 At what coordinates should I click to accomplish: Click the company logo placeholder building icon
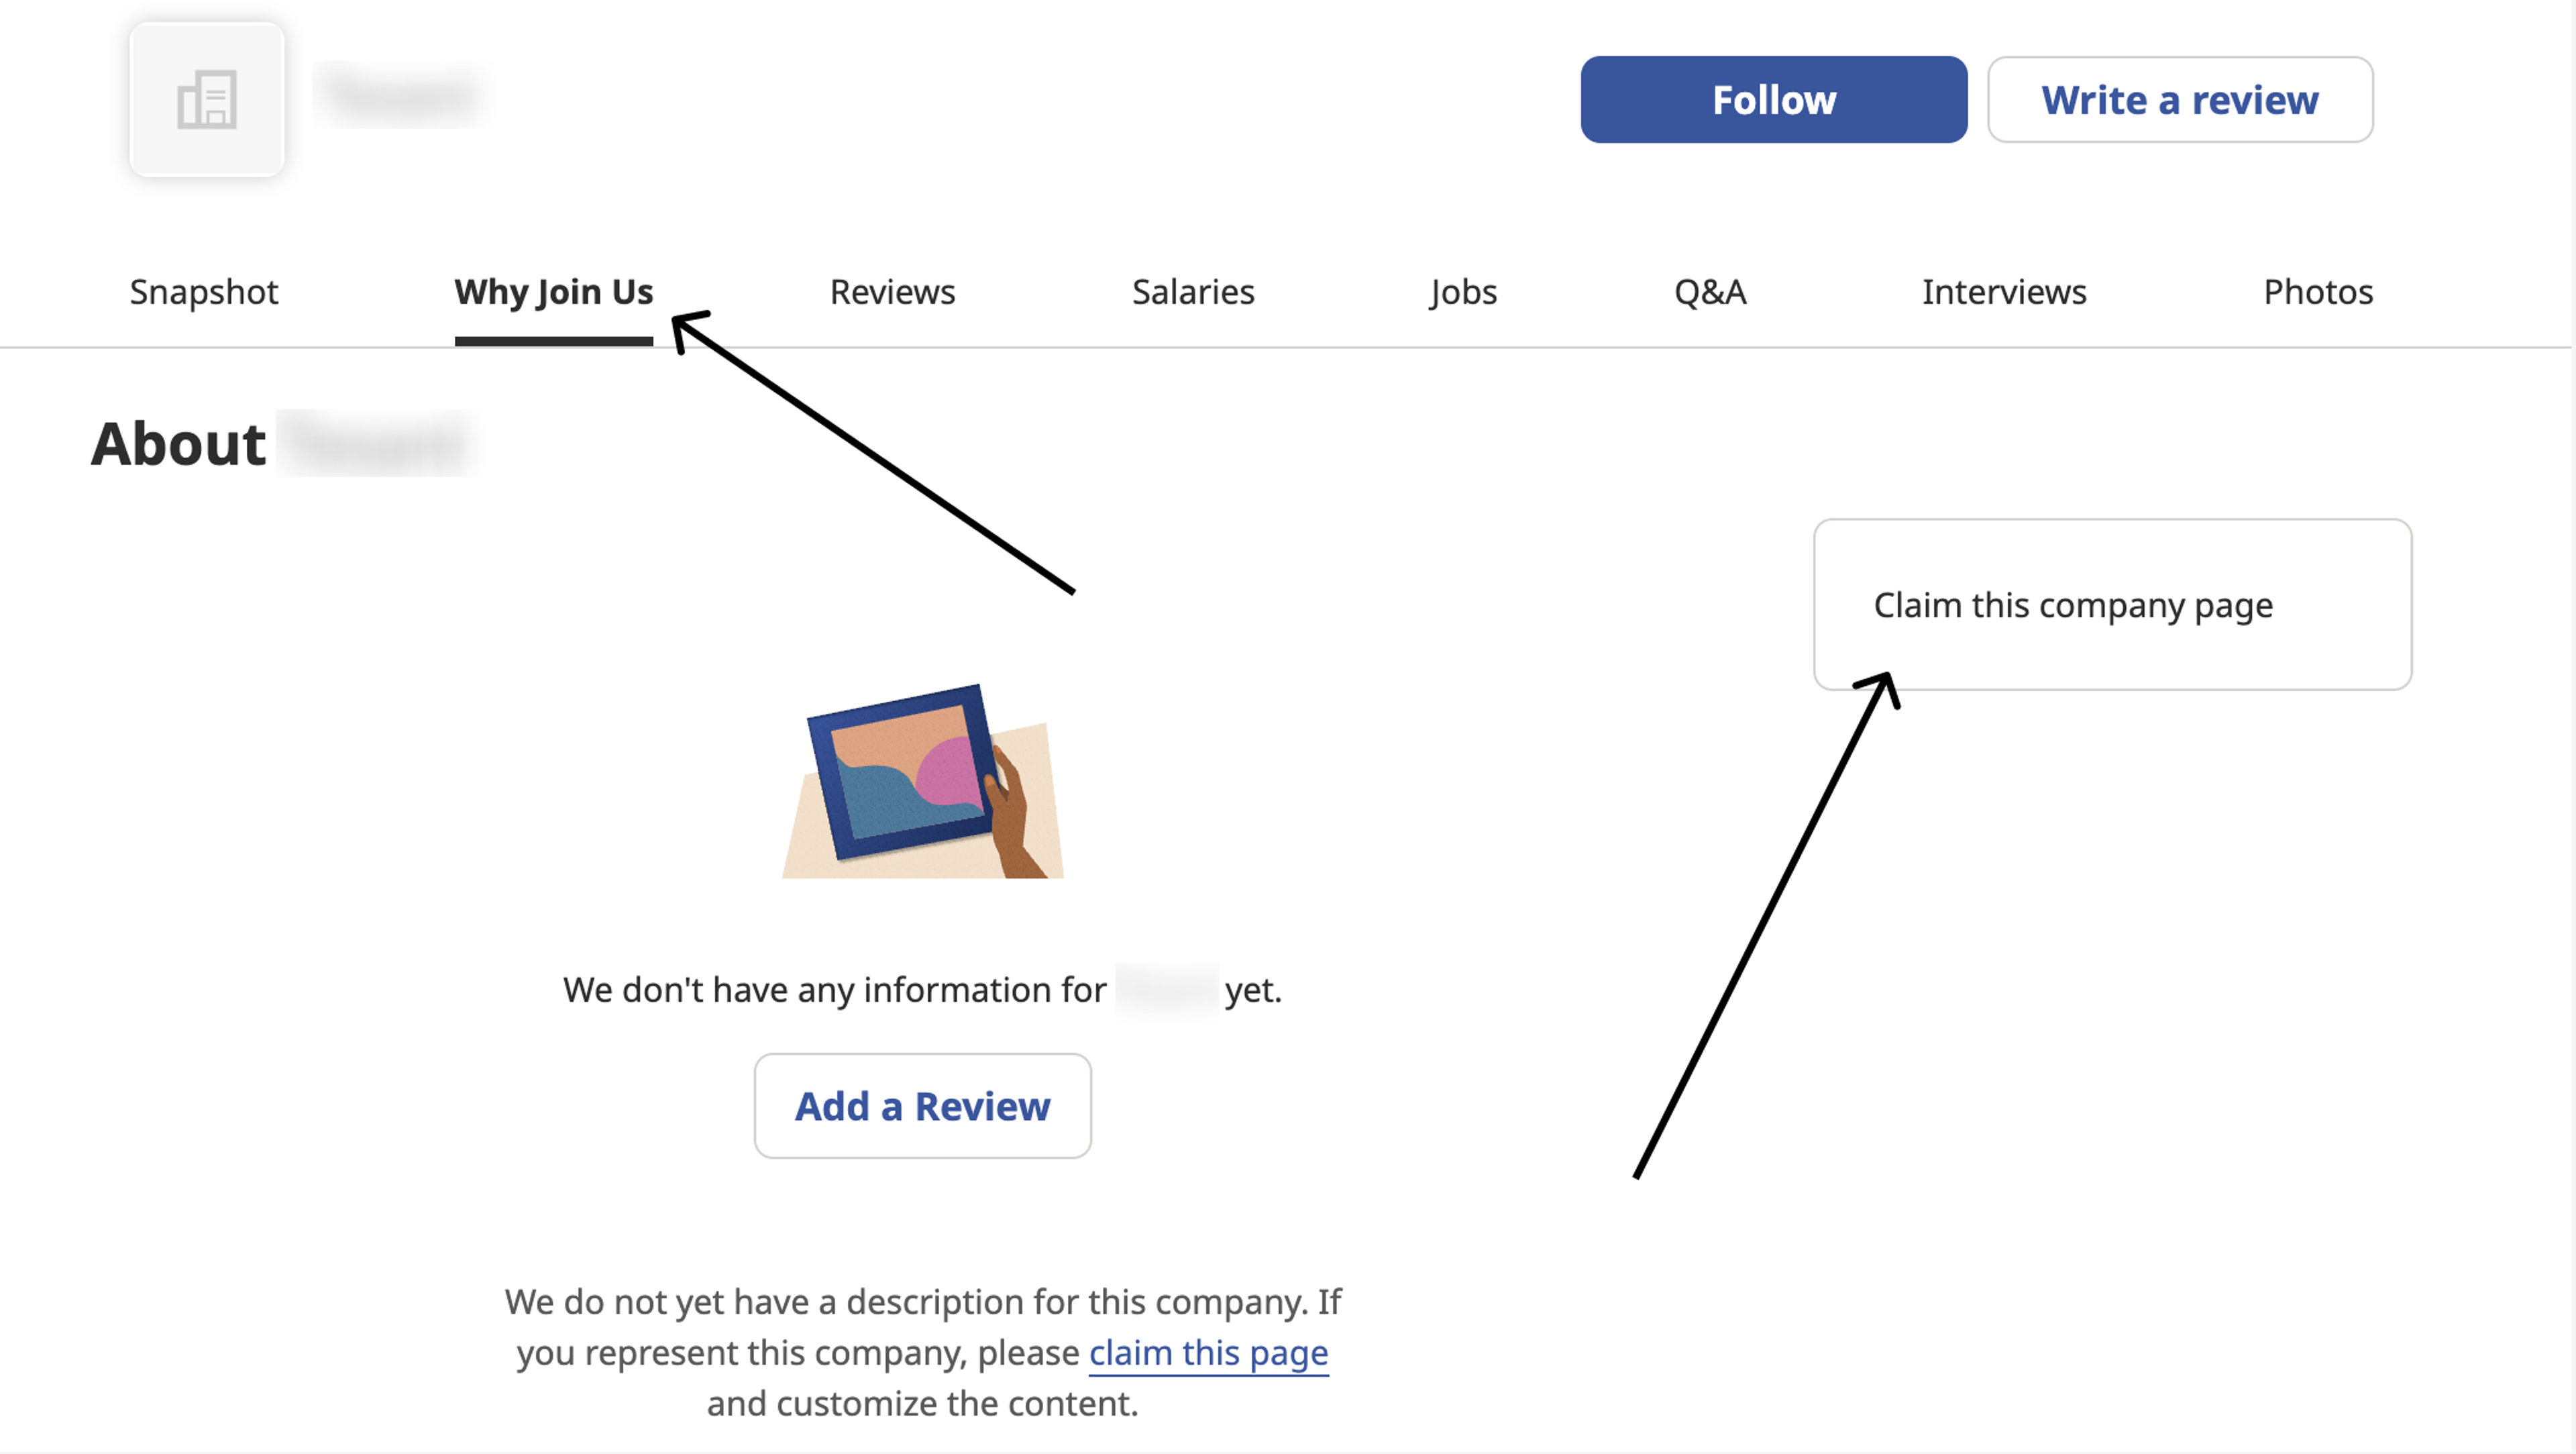coord(207,99)
